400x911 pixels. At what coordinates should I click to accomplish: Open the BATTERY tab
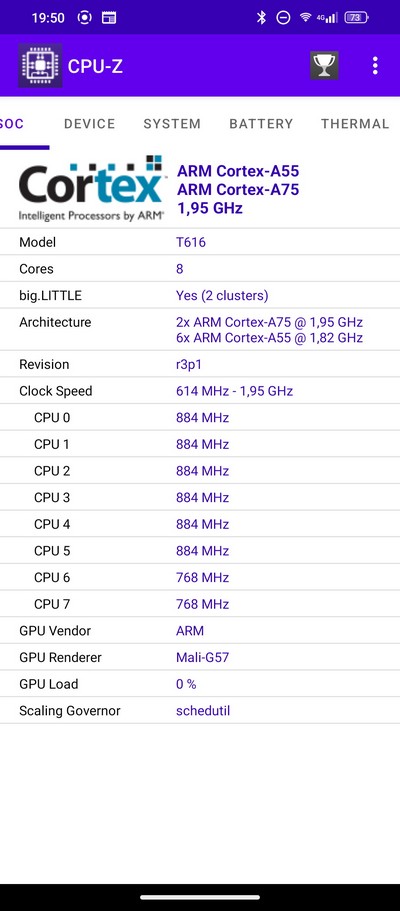(x=261, y=124)
